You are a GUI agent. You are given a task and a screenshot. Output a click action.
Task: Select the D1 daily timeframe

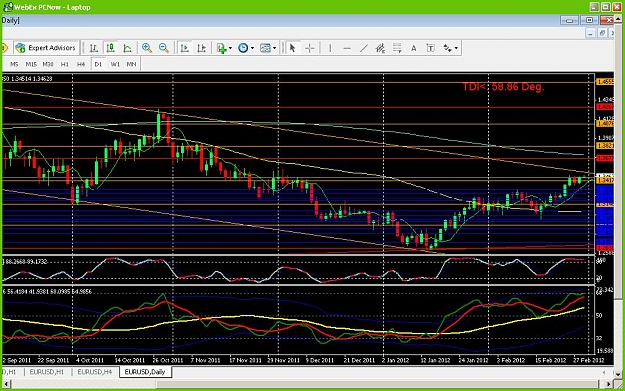tap(98, 64)
